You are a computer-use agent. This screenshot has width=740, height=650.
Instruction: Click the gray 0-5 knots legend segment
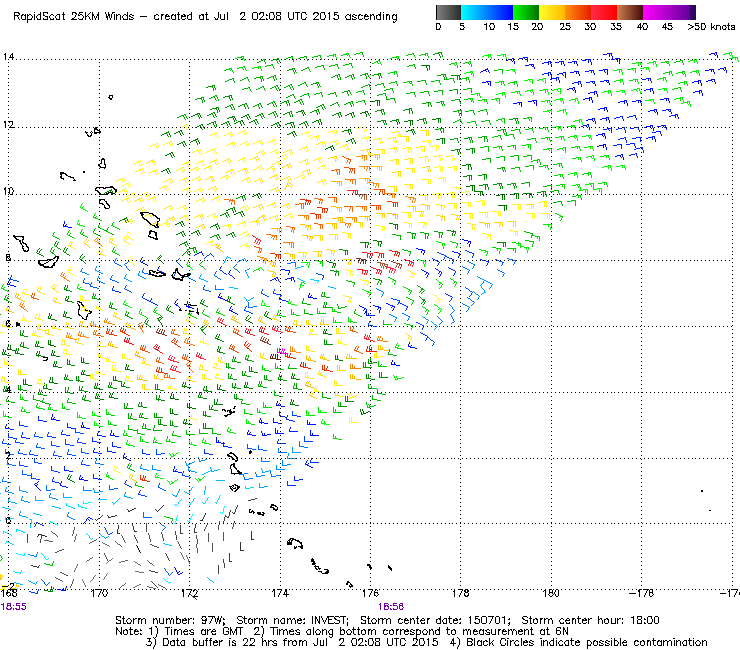(x=448, y=12)
